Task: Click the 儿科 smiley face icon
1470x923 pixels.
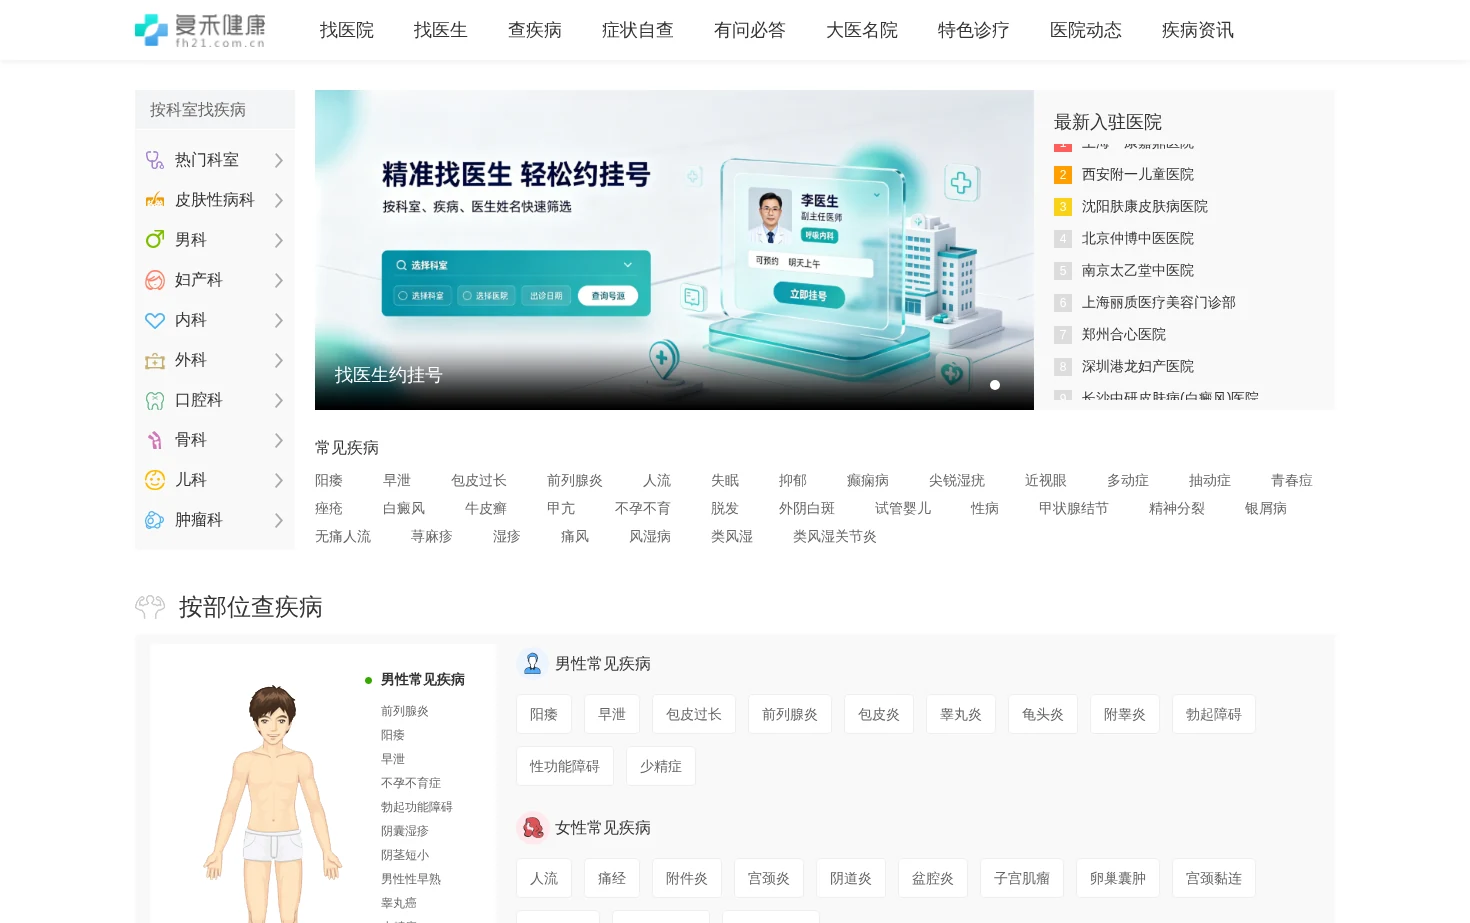Action: 155,480
